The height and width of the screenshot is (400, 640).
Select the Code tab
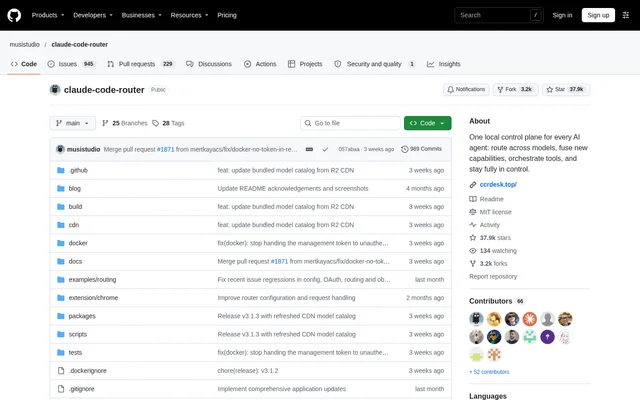point(24,64)
